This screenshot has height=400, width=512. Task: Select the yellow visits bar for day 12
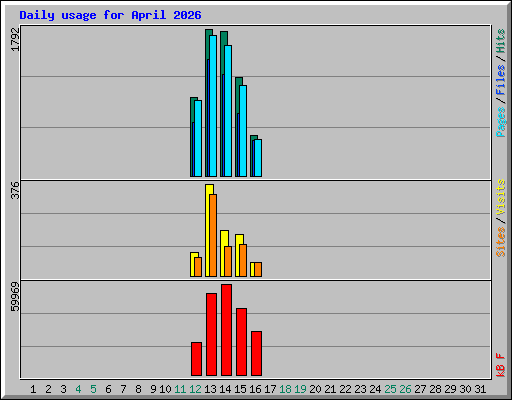coord(192,264)
